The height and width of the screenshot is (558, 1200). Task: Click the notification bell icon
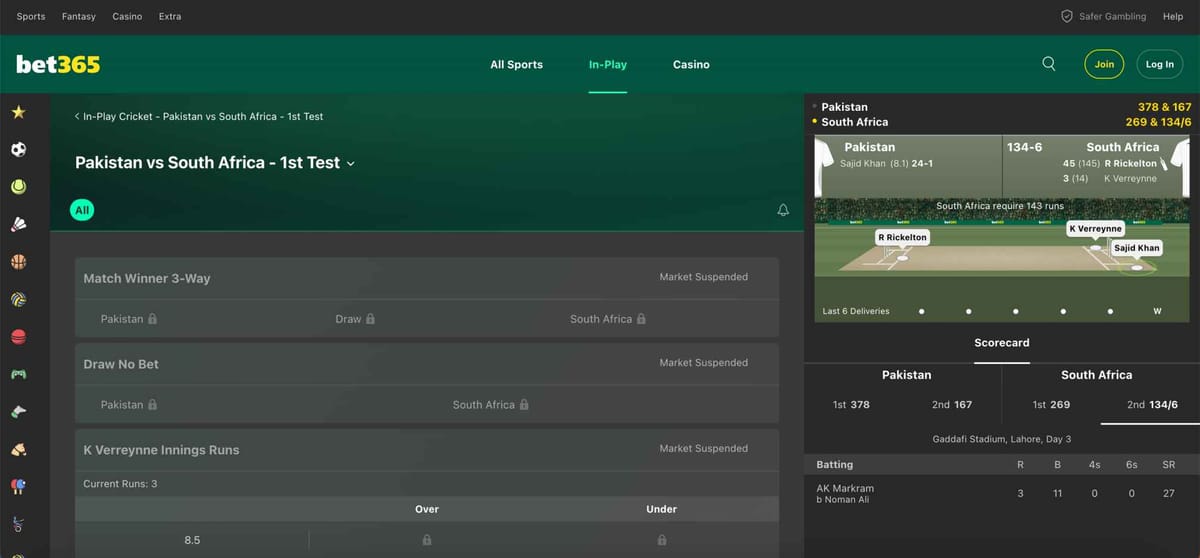783,210
